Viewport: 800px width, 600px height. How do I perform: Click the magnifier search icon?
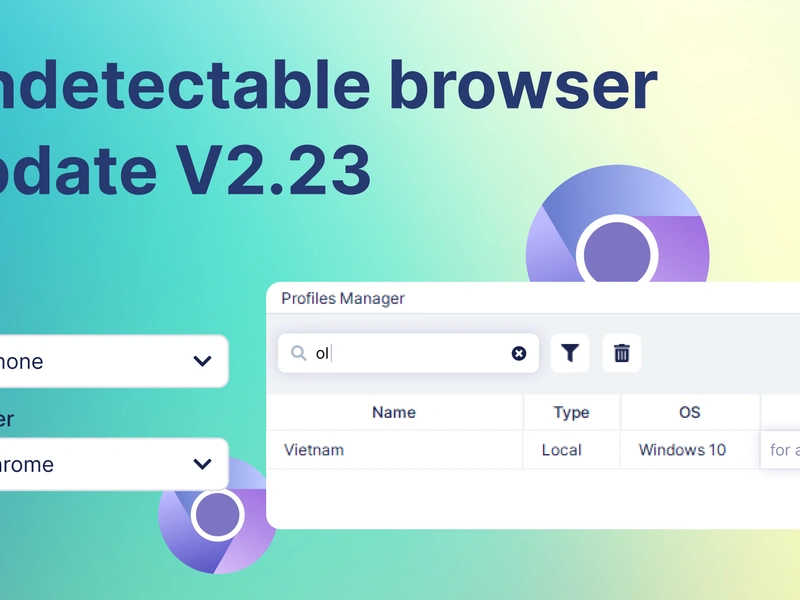(x=298, y=353)
